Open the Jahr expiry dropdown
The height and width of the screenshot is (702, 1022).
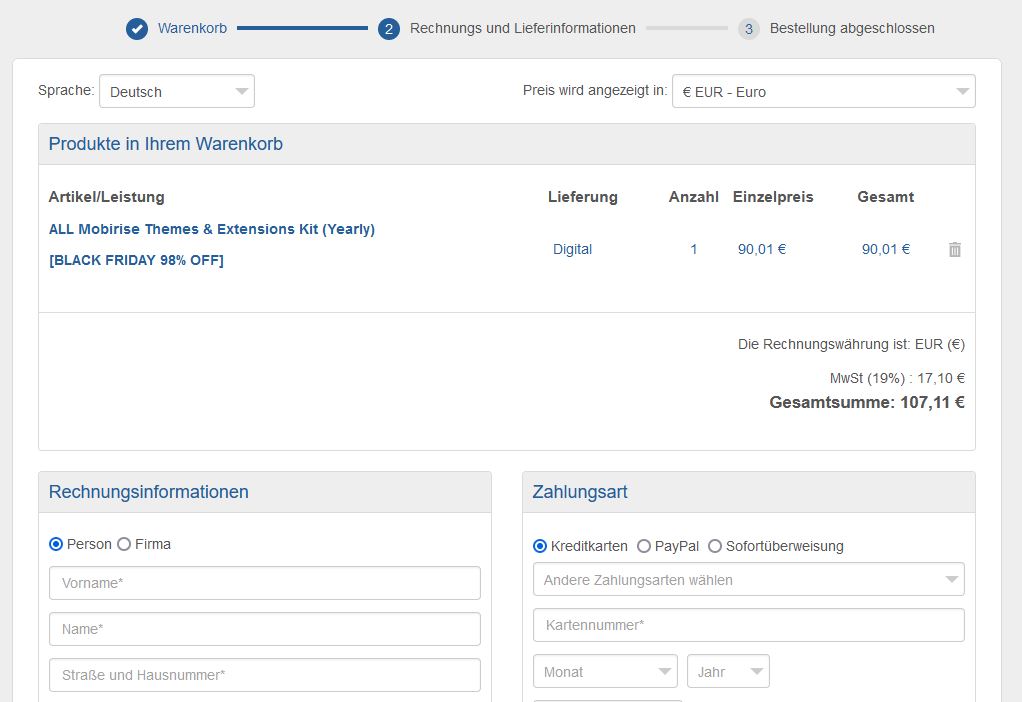click(728, 672)
